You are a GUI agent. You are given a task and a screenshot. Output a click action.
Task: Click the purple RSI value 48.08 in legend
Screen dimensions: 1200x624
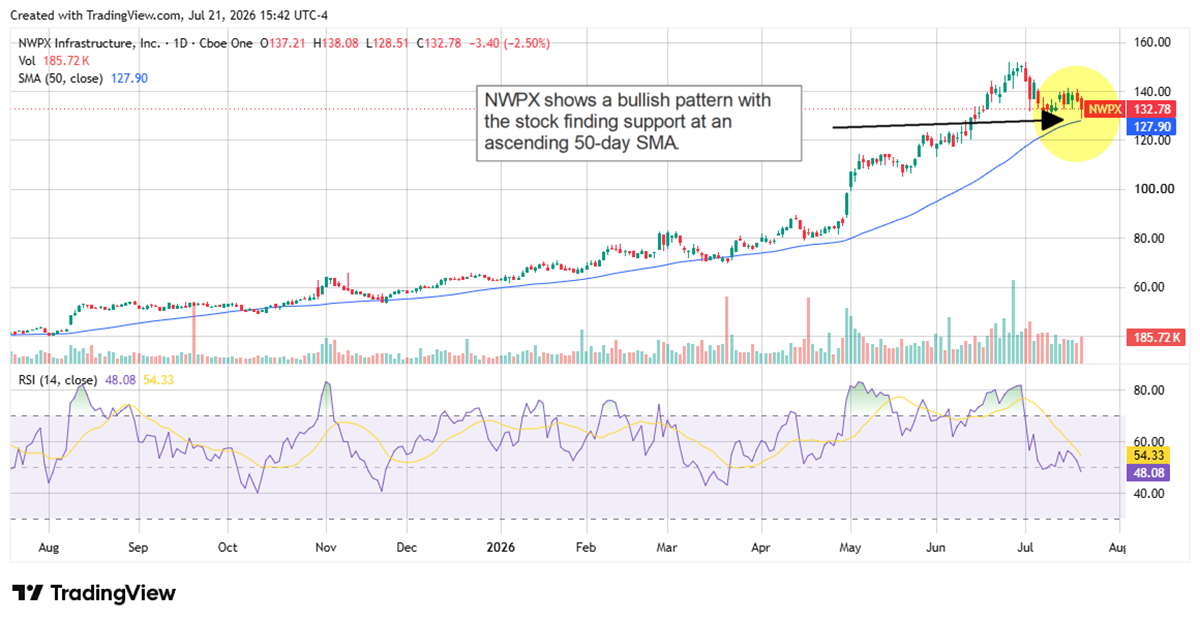pyautogui.click(x=118, y=379)
